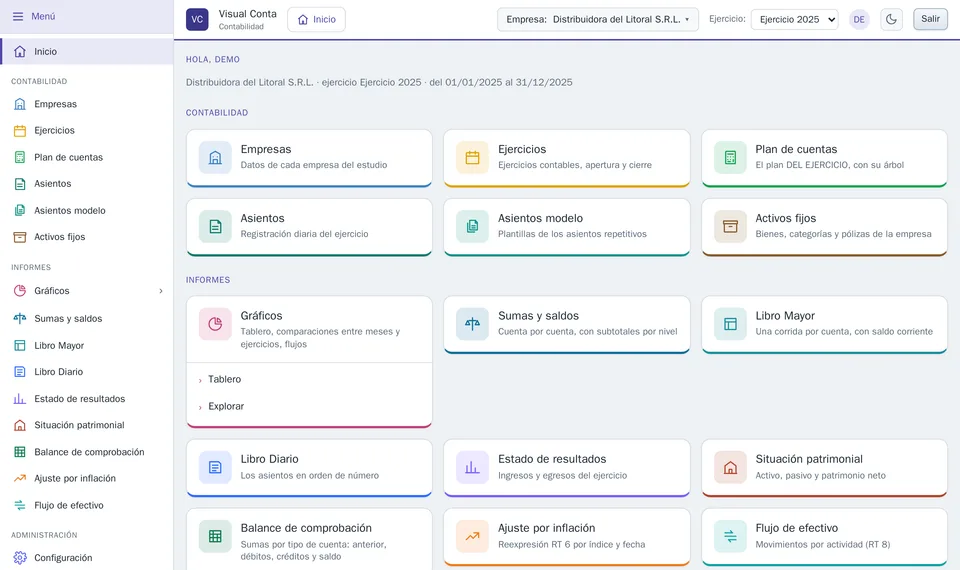Click Libro Mayor icon in sidebar
This screenshot has height=570, width=960.
click(20, 345)
